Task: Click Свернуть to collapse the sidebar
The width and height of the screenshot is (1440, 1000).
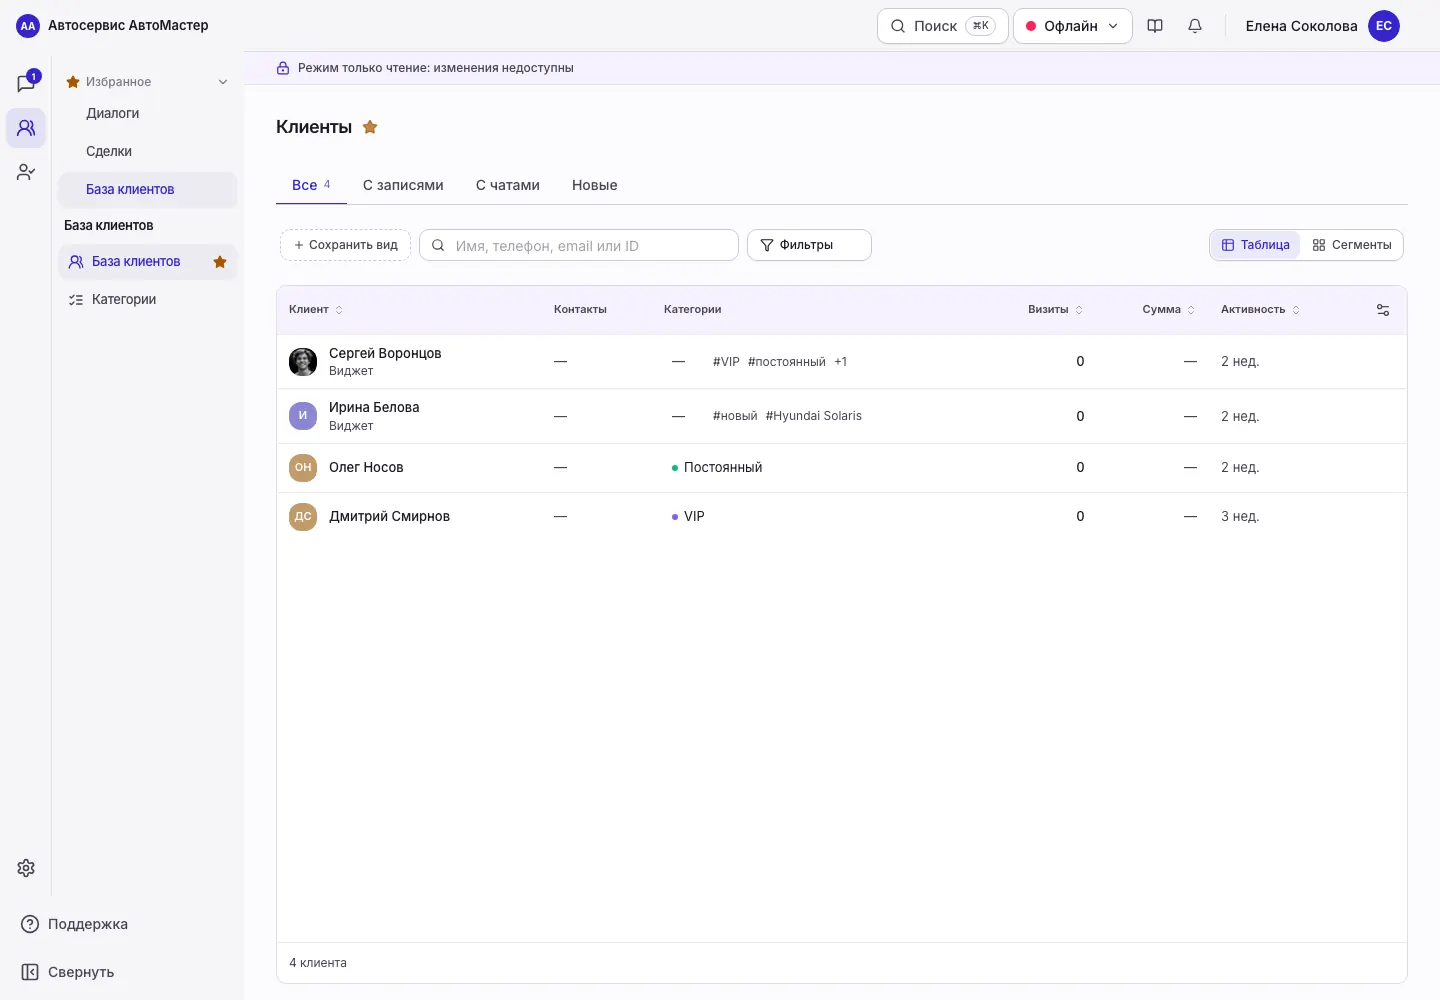Action: tap(68, 972)
